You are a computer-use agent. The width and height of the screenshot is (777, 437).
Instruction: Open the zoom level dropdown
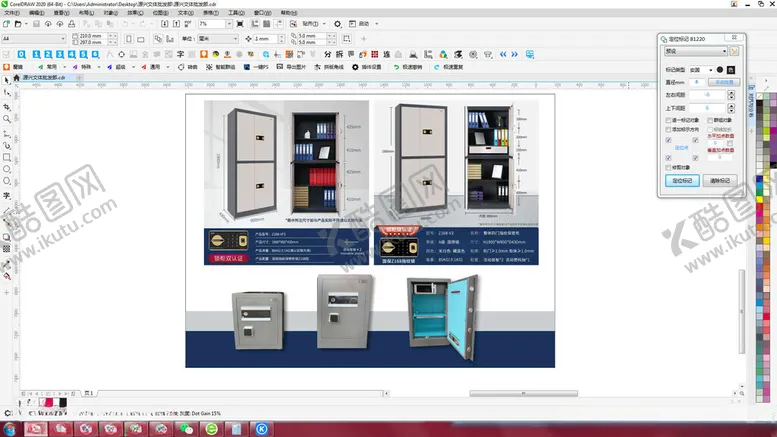tap(229, 24)
